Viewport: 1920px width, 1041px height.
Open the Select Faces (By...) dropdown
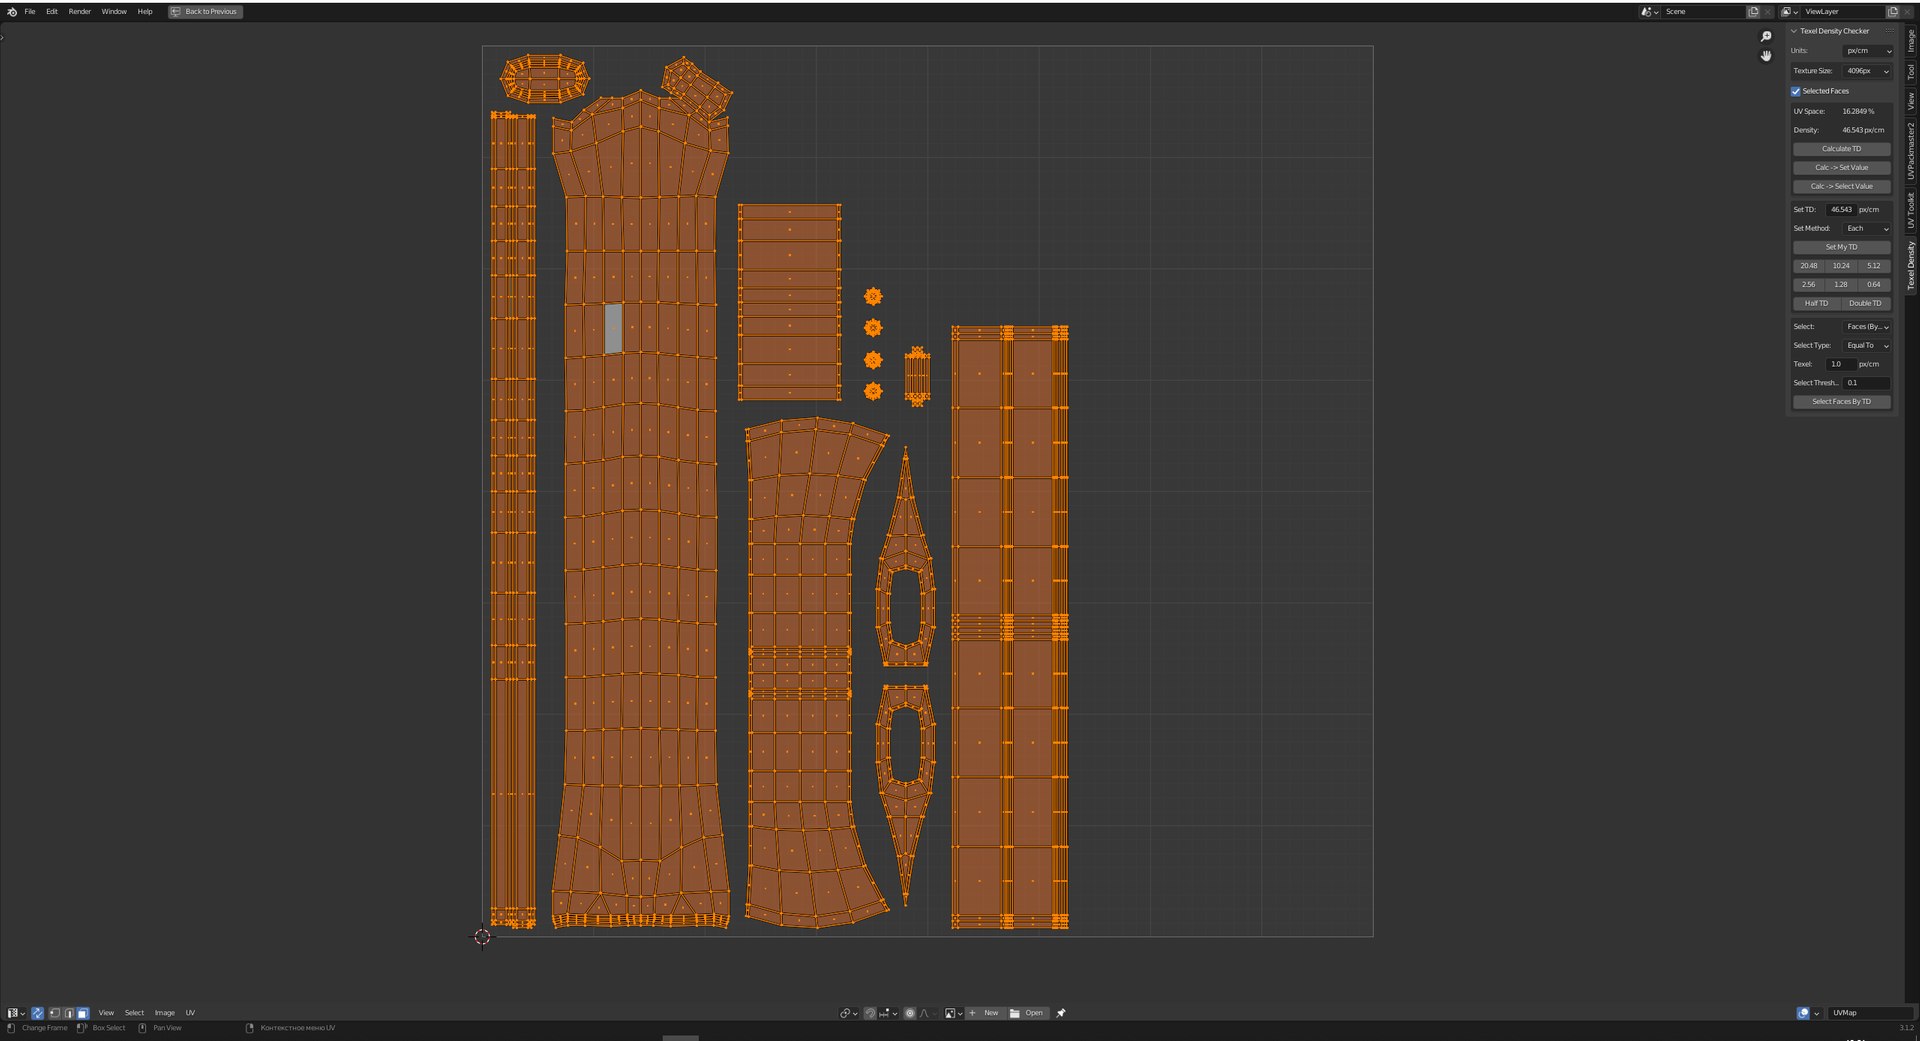[x=1867, y=327]
